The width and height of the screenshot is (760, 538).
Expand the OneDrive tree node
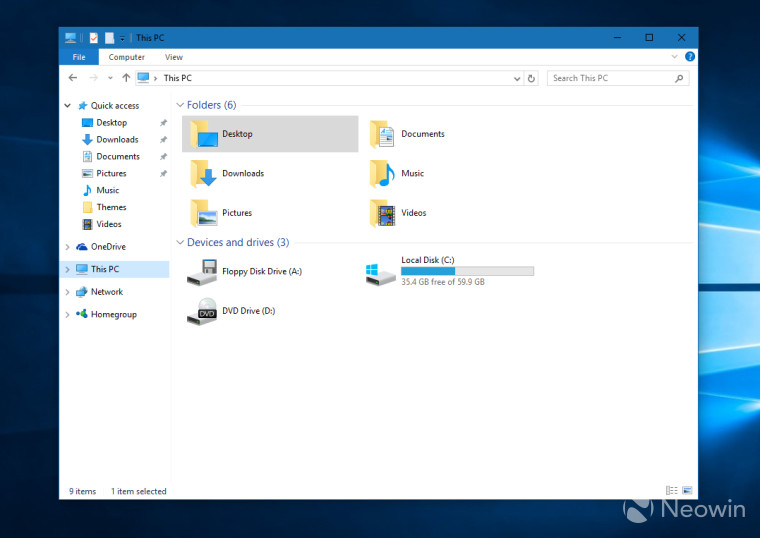pyautogui.click(x=67, y=247)
